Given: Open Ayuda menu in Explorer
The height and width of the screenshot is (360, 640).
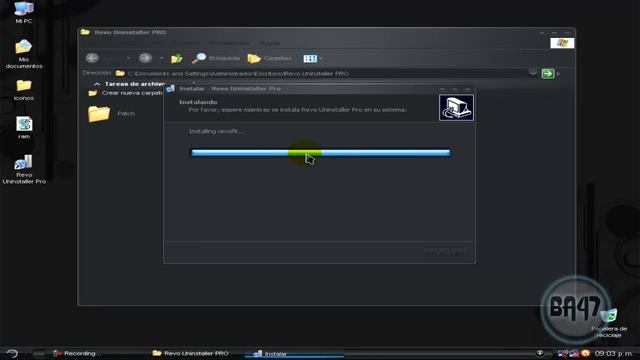Looking at the screenshot, I should (270, 43).
